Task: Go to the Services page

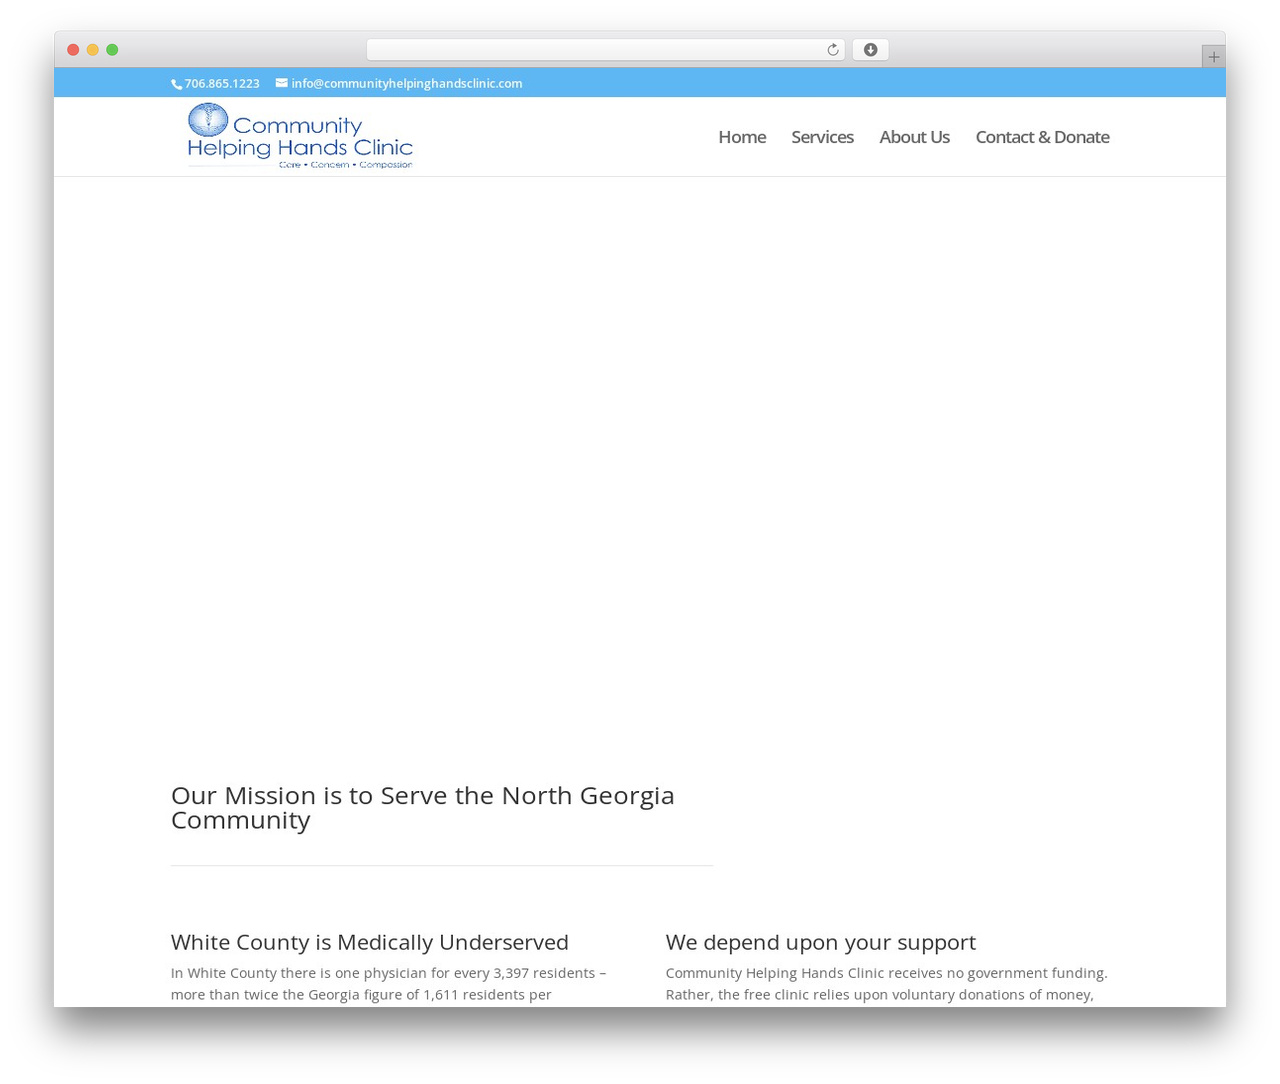Action: 822,137
